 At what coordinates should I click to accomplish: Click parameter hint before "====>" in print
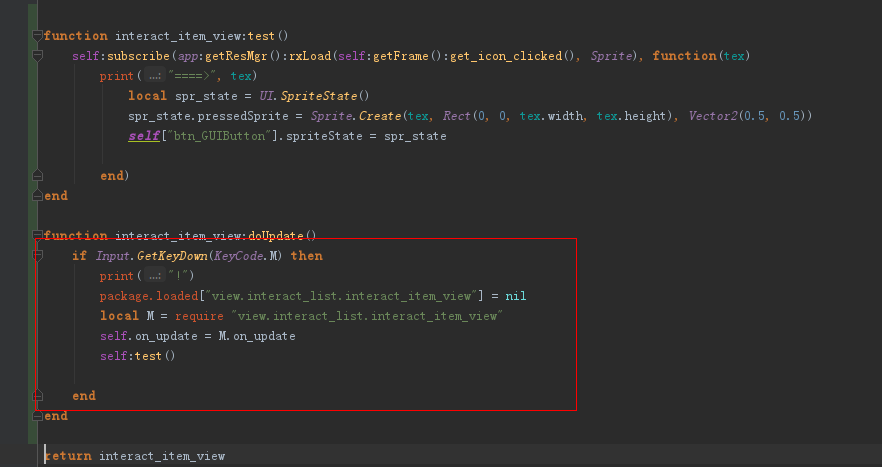(x=154, y=76)
